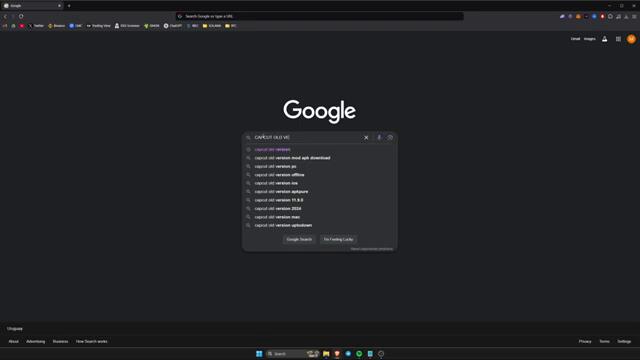Open the Advertising footer link
This screenshot has width=640, height=360.
tap(36, 341)
